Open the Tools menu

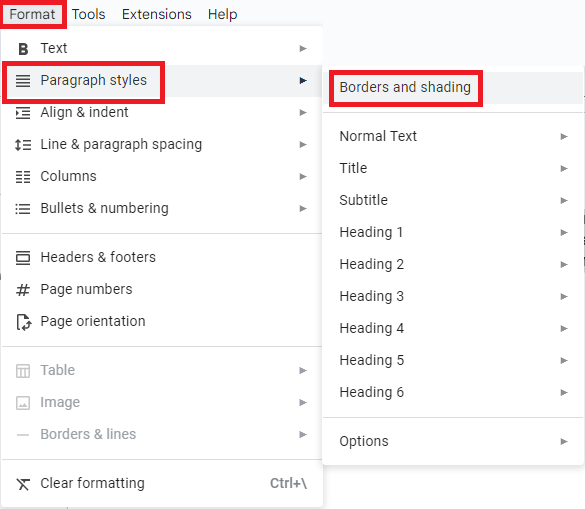88,14
